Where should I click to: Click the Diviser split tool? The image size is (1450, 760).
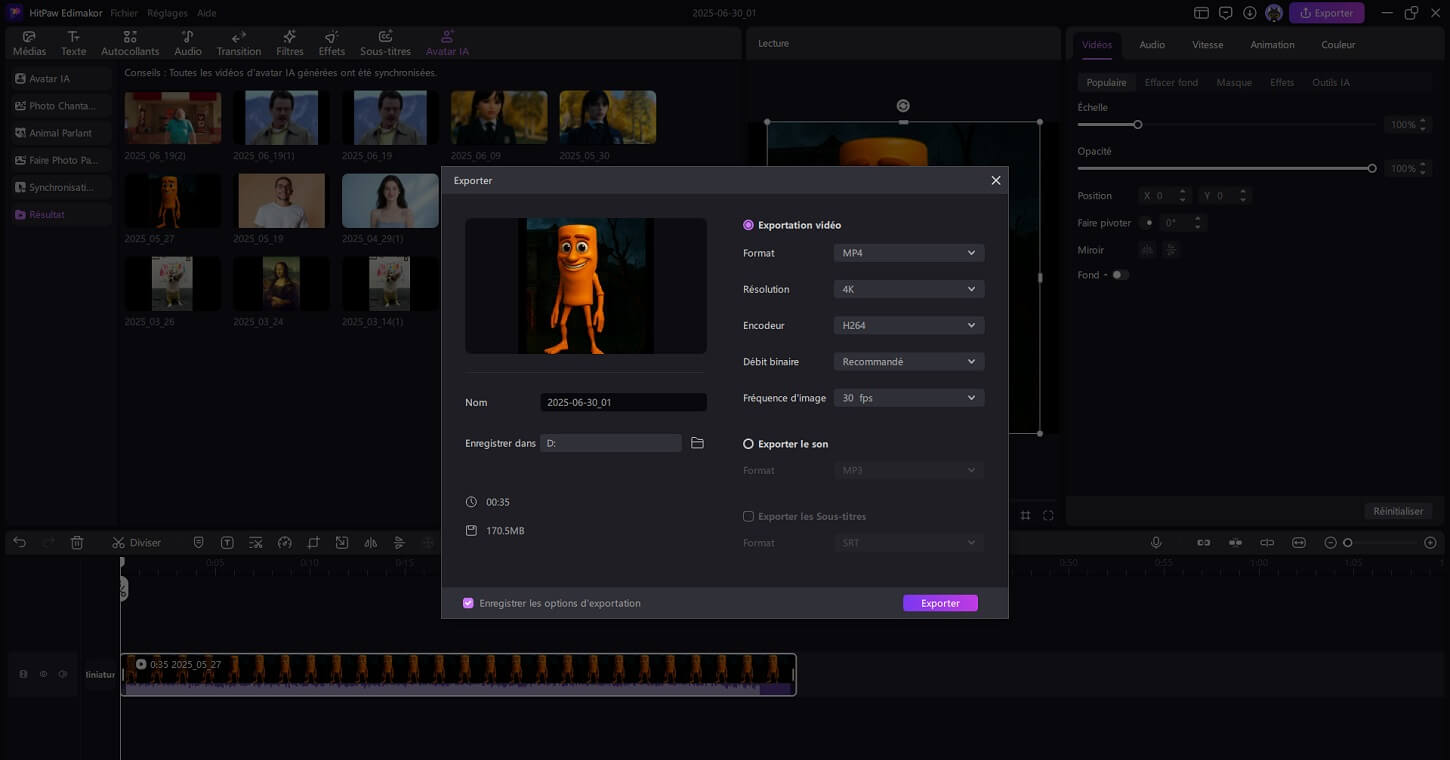pyautogui.click(x=136, y=543)
